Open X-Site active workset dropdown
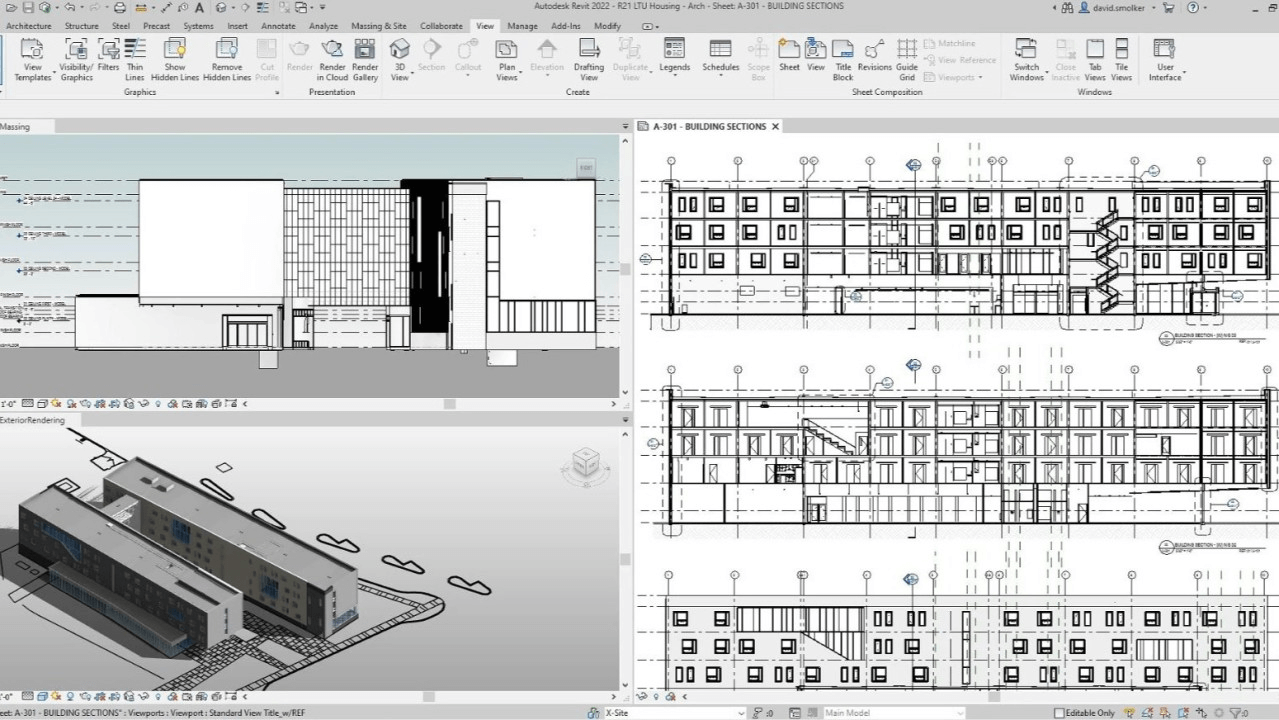The image size is (1279, 720). 739,713
